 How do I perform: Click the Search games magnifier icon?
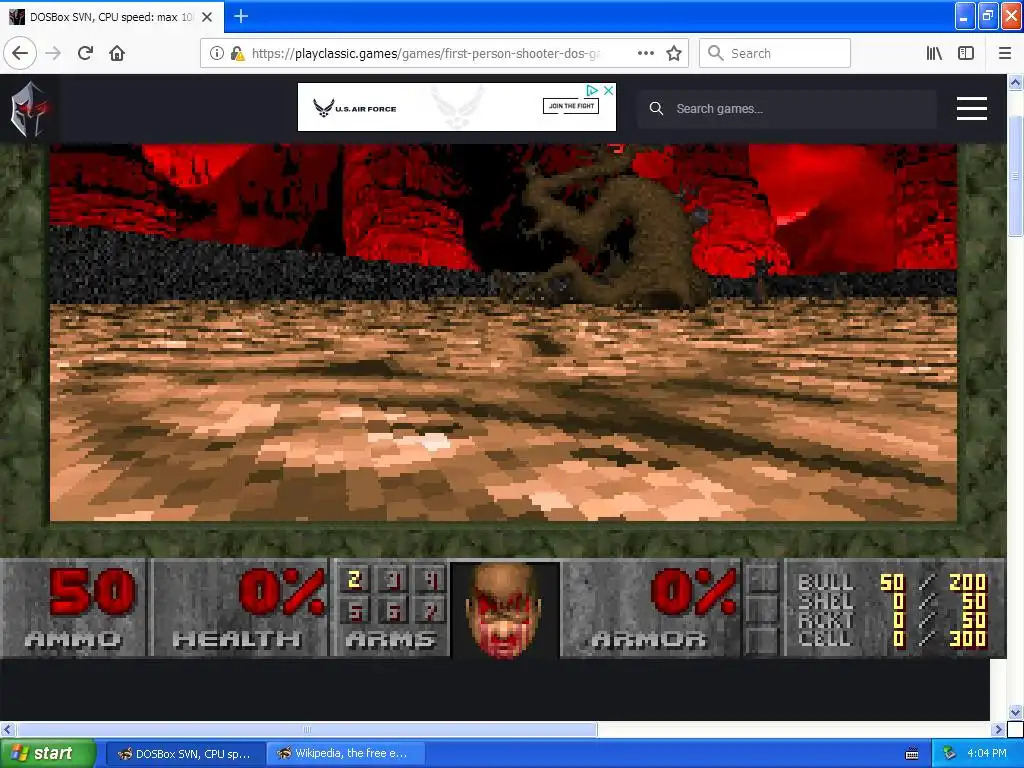(x=656, y=108)
